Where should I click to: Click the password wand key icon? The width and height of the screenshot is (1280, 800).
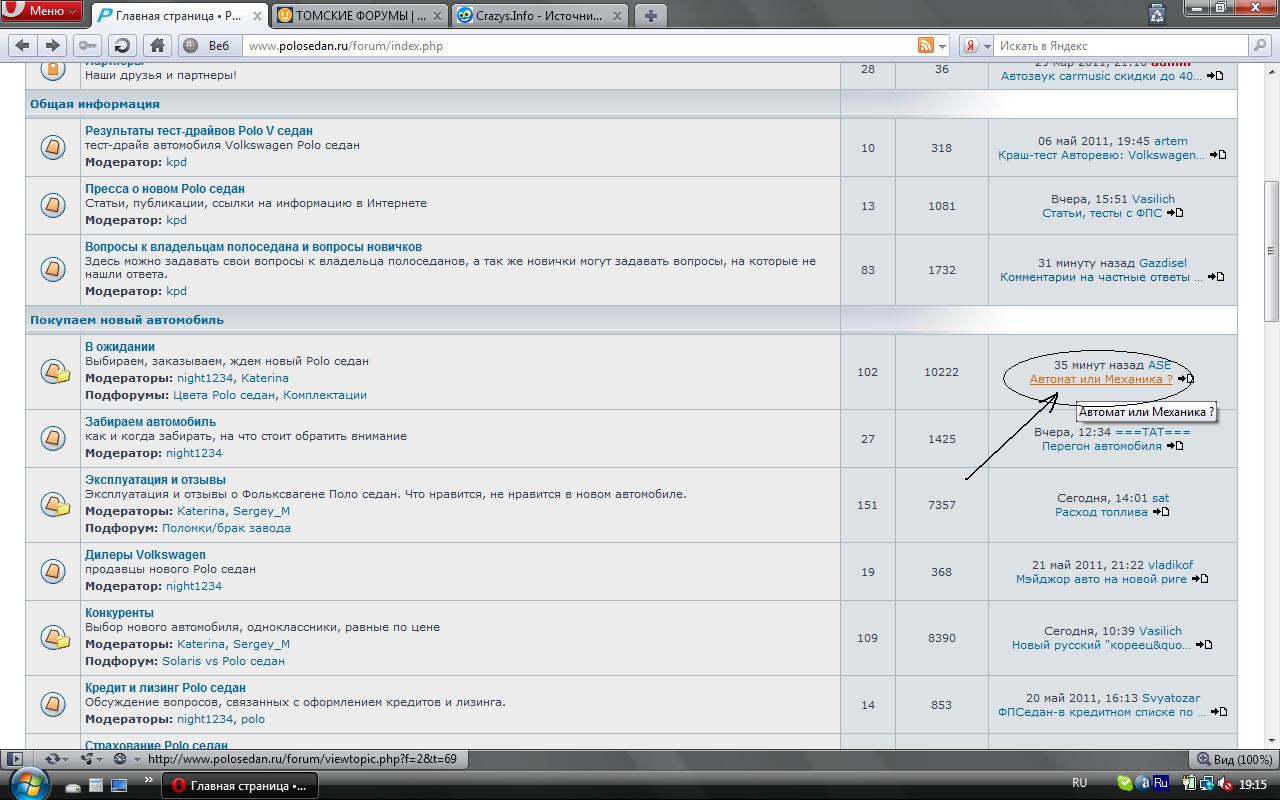[x=88, y=45]
